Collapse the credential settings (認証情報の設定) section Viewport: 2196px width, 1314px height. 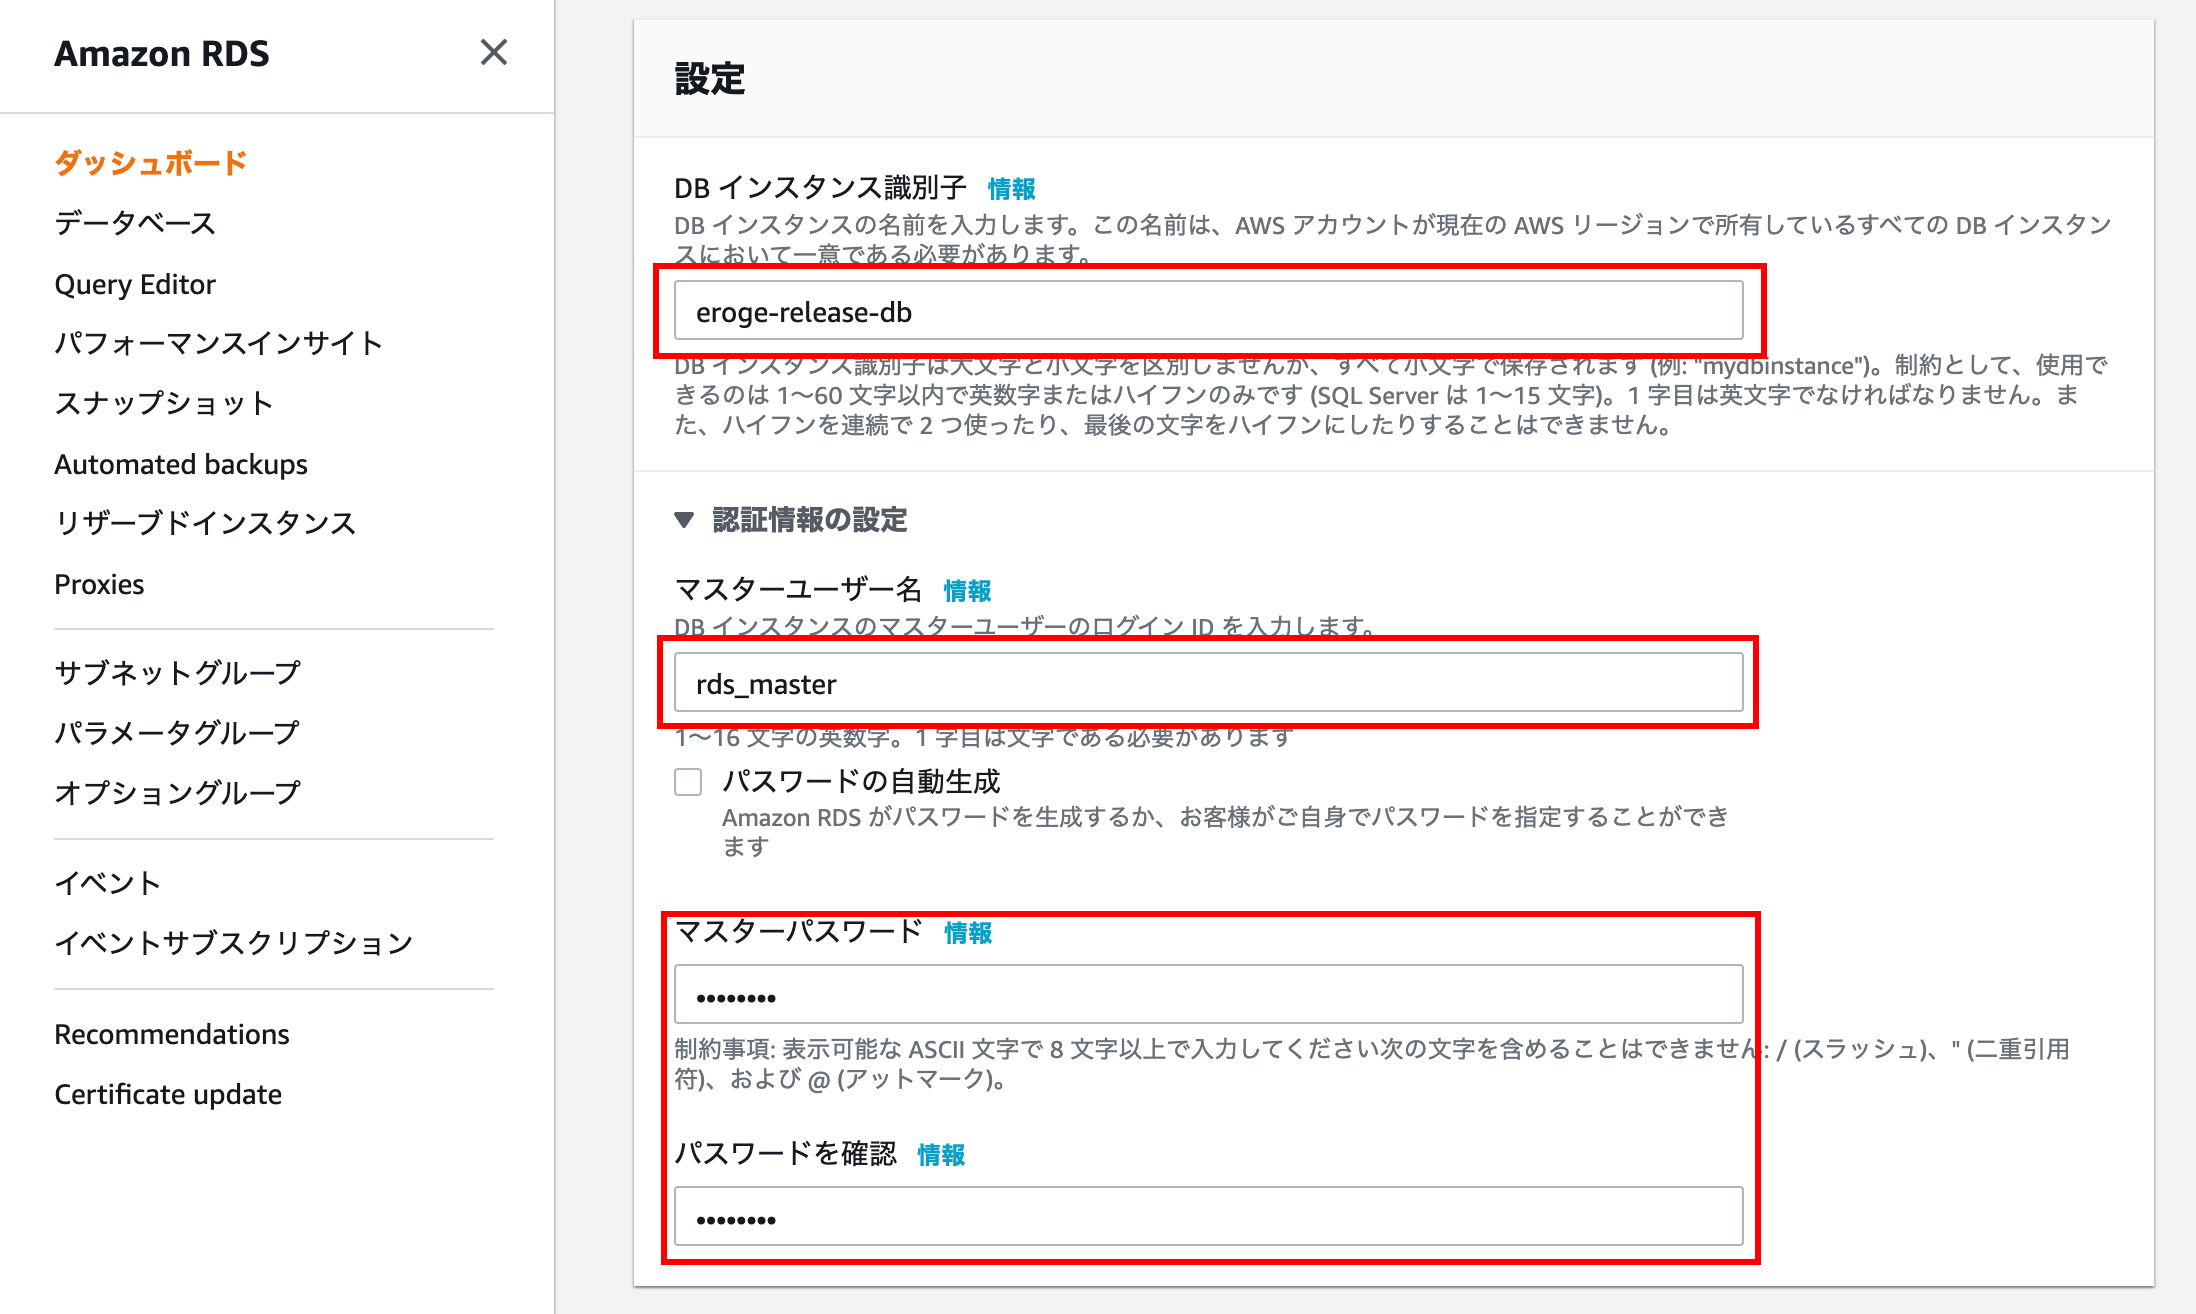(x=685, y=519)
